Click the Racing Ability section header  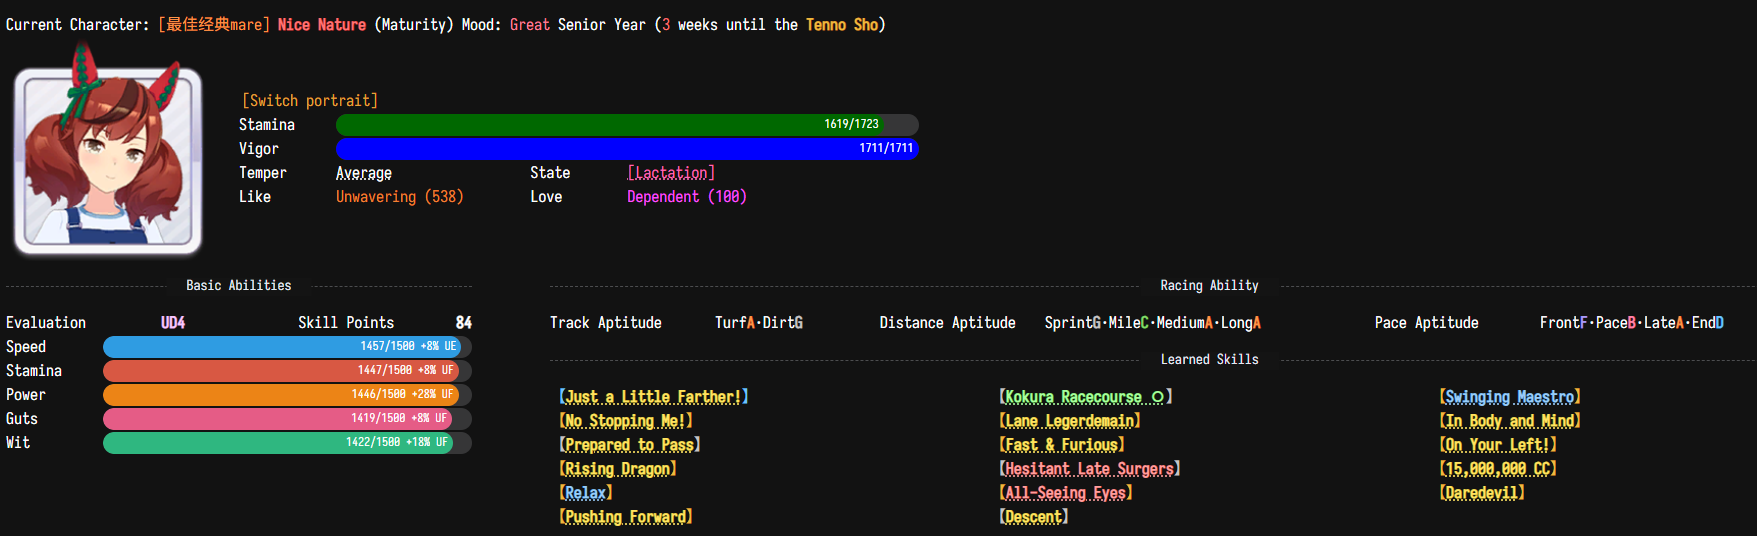click(1210, 286)
